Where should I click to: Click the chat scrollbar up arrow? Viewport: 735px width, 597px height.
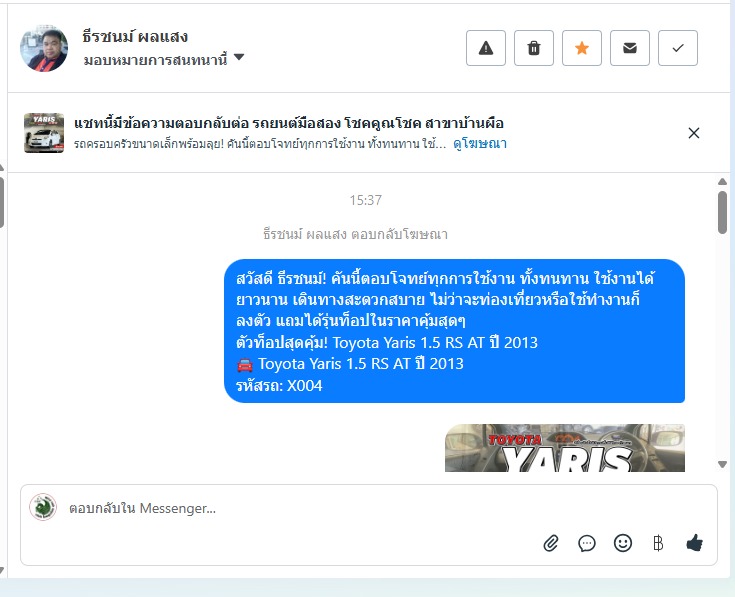point(722,181)
